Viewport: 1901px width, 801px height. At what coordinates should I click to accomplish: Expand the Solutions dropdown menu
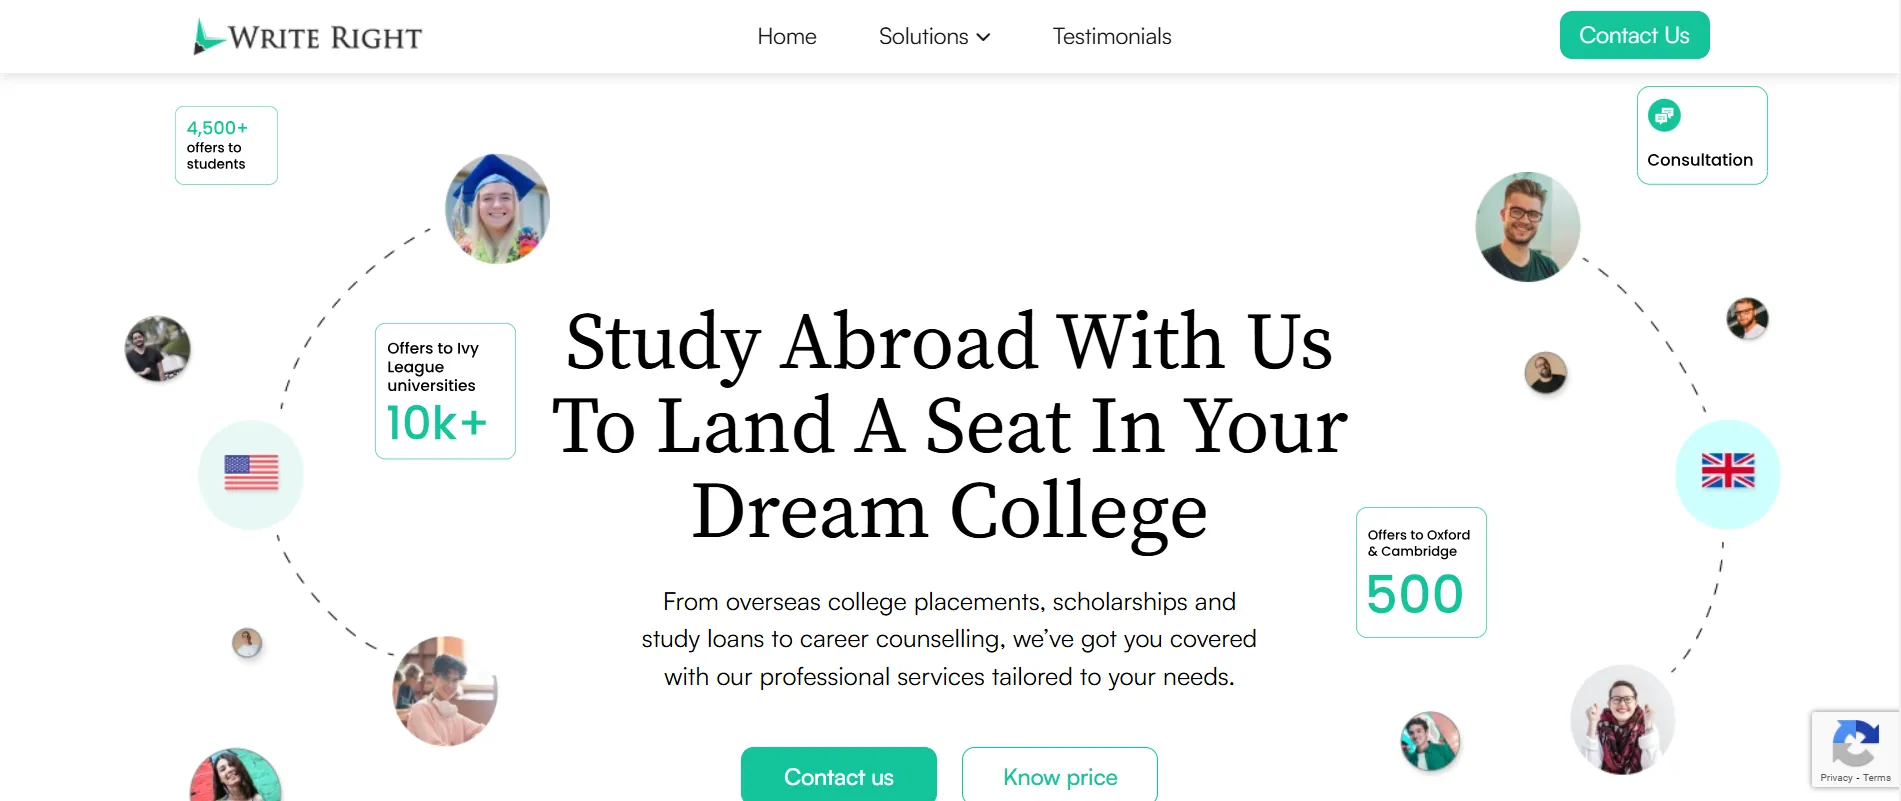pos(923,37)
